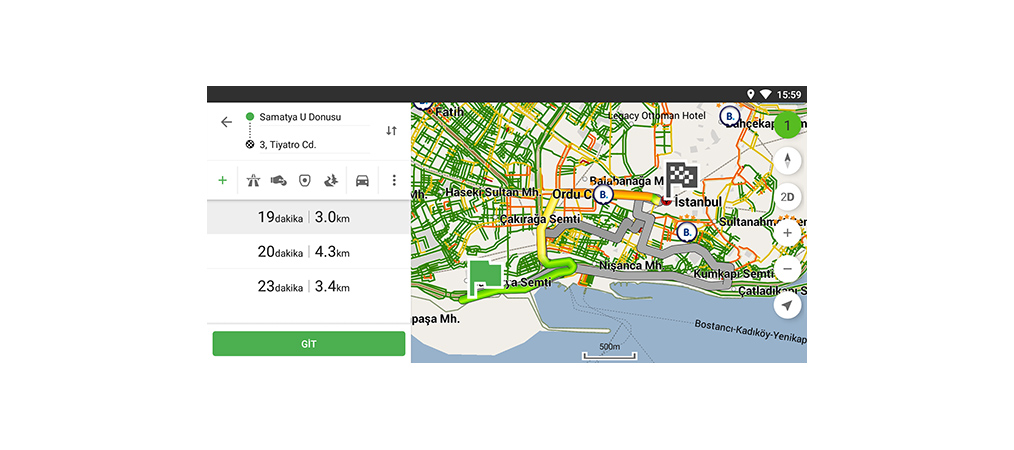Switch map to 2D view
The height and width of the screenshot is (450, 1014).
point(788,196)
